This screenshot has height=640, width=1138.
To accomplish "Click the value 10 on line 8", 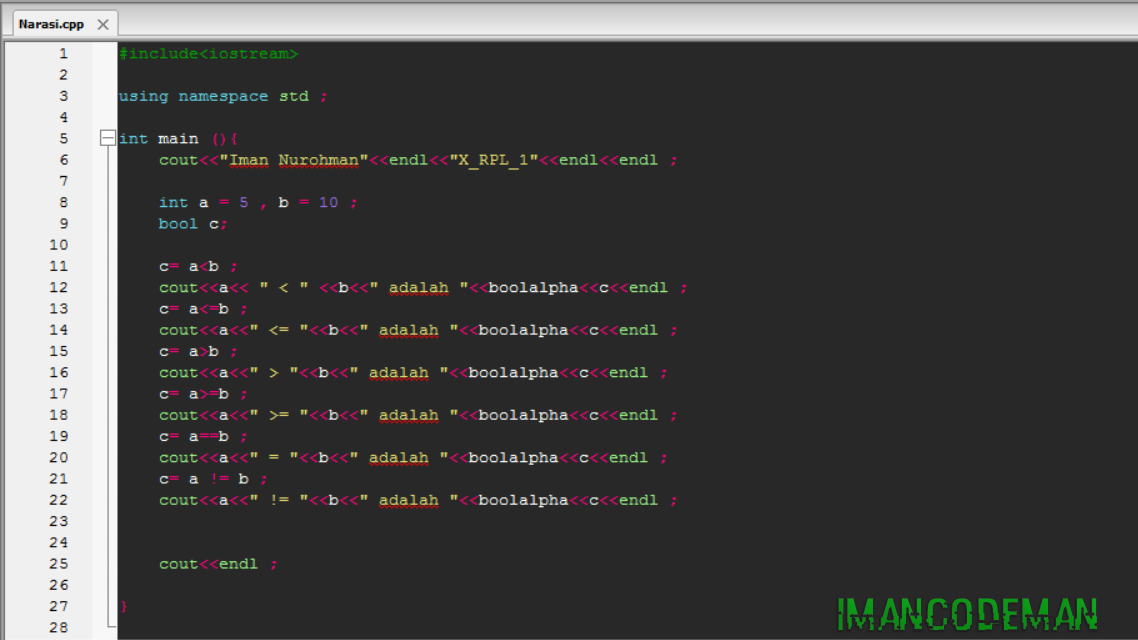I will pos(328,202).
